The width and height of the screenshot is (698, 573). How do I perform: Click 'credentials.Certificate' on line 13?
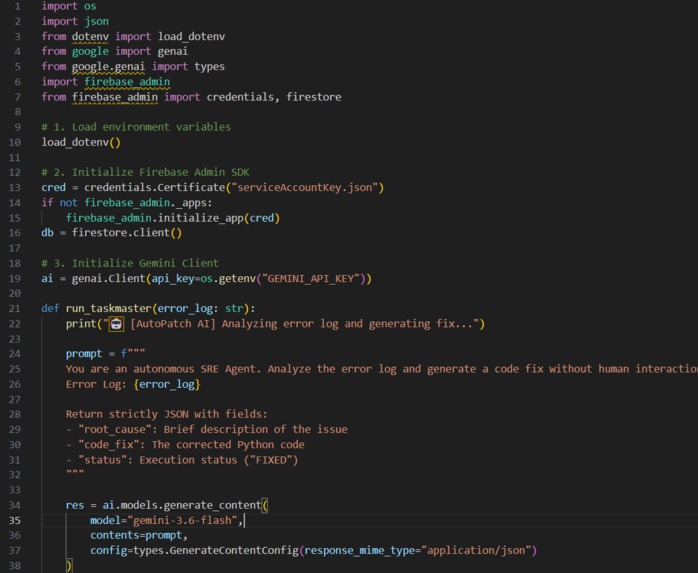[x=154, y=187]
